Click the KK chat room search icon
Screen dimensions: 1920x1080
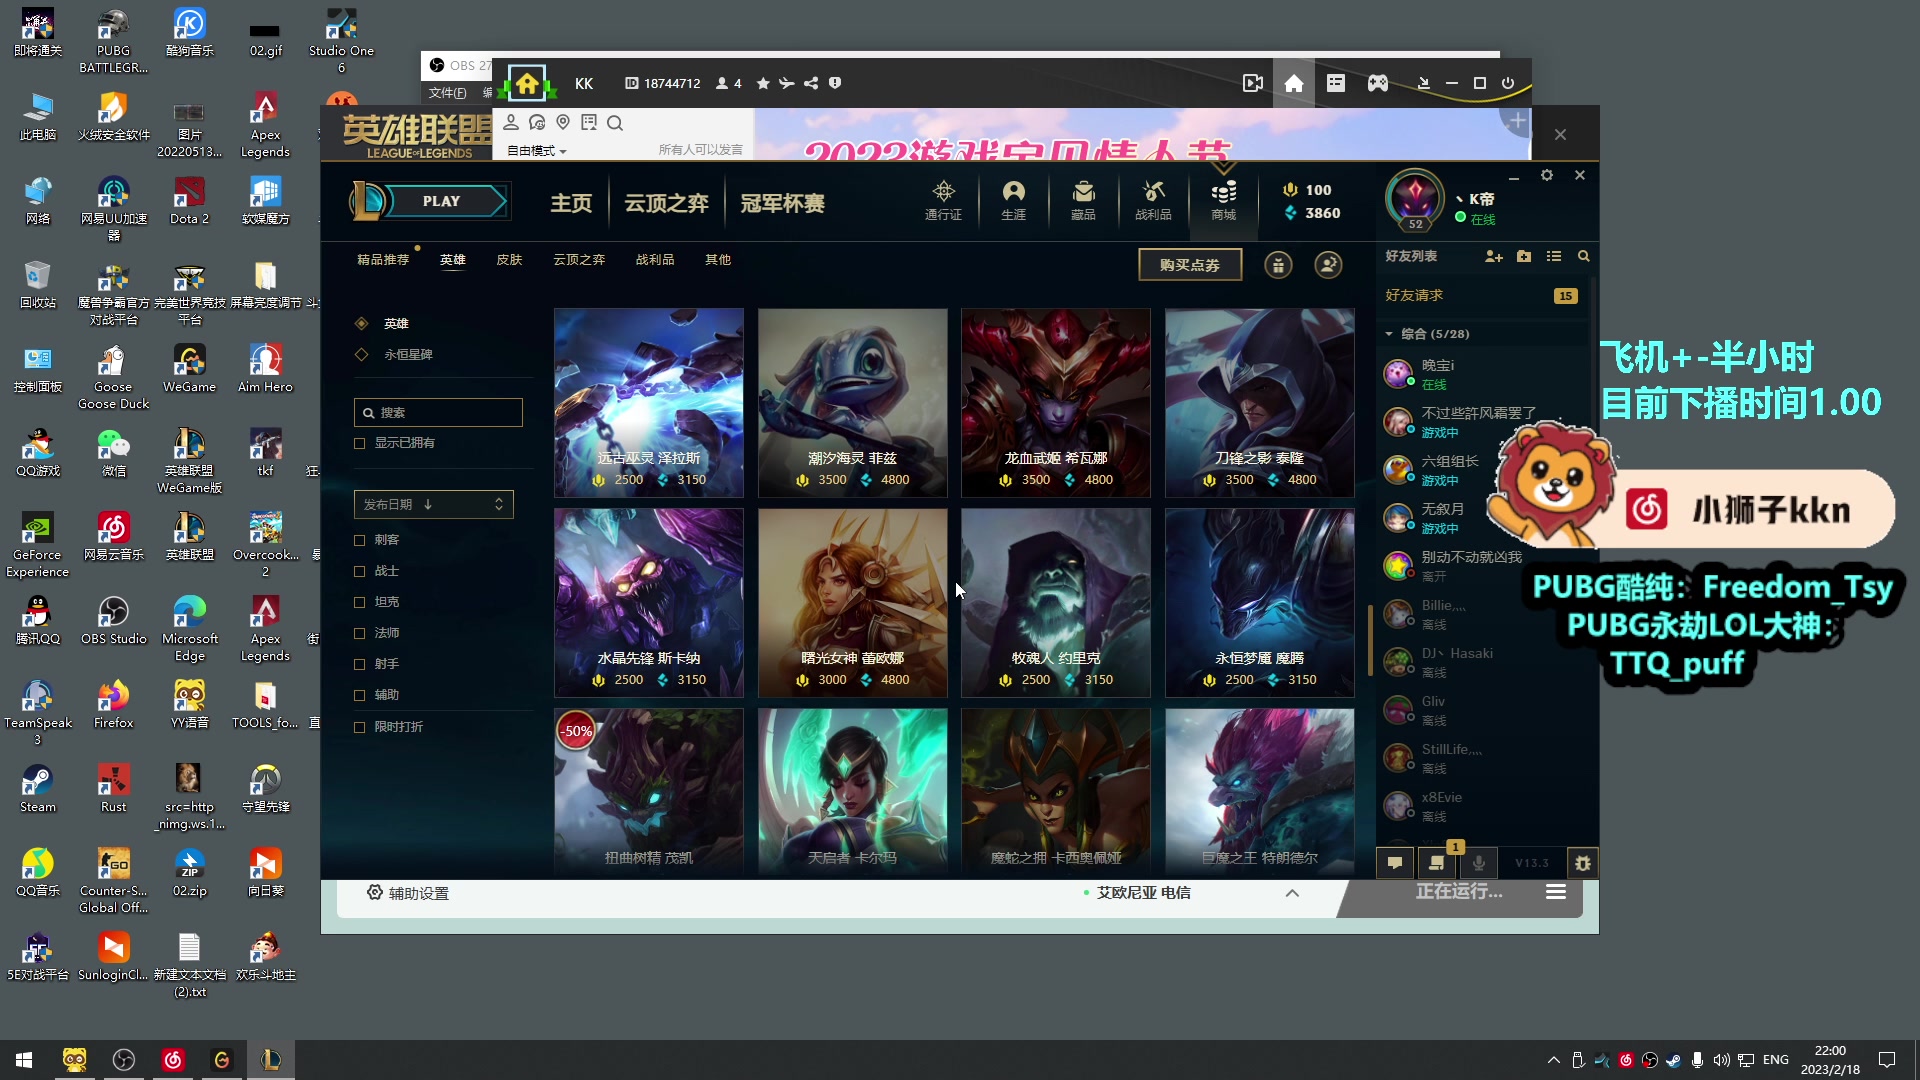[615, 123]
